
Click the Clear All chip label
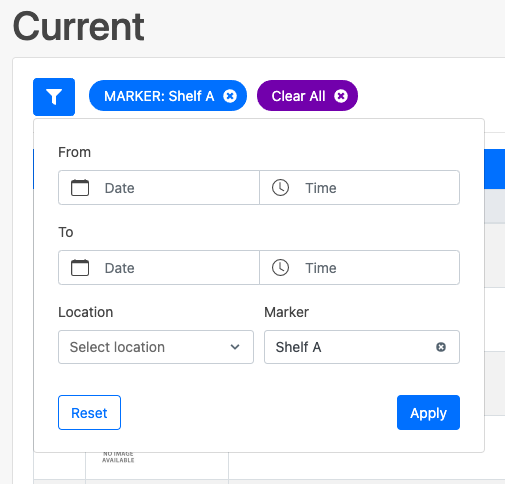(x=298, y=96)
